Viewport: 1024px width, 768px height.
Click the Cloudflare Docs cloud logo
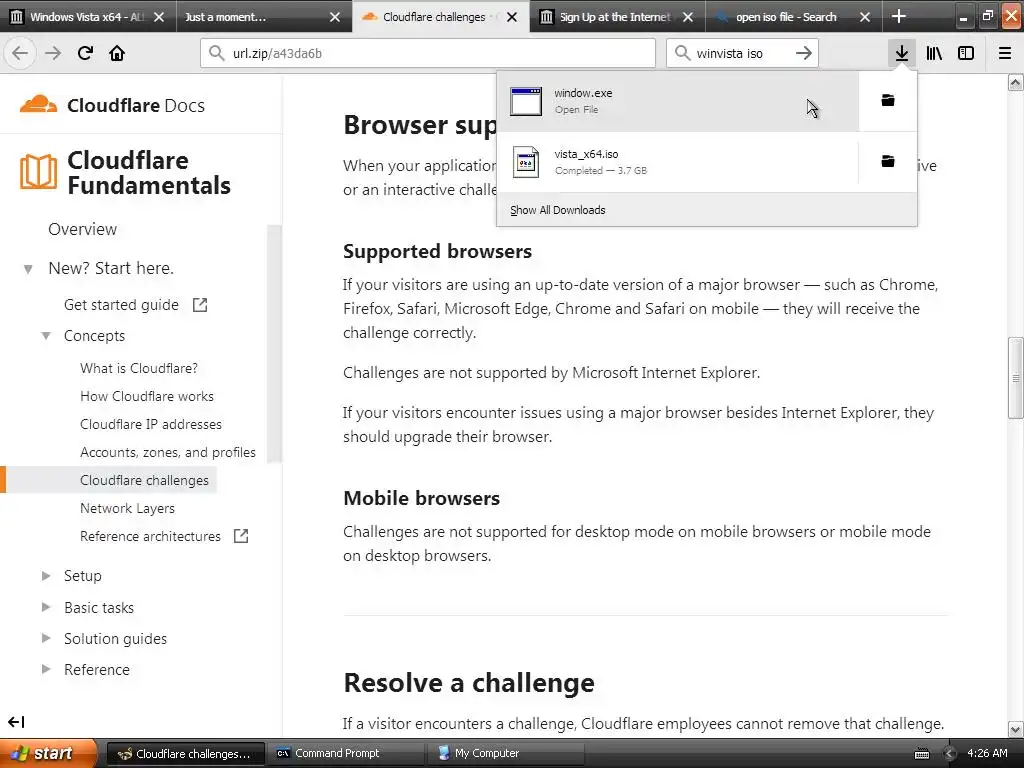point(38,104)
